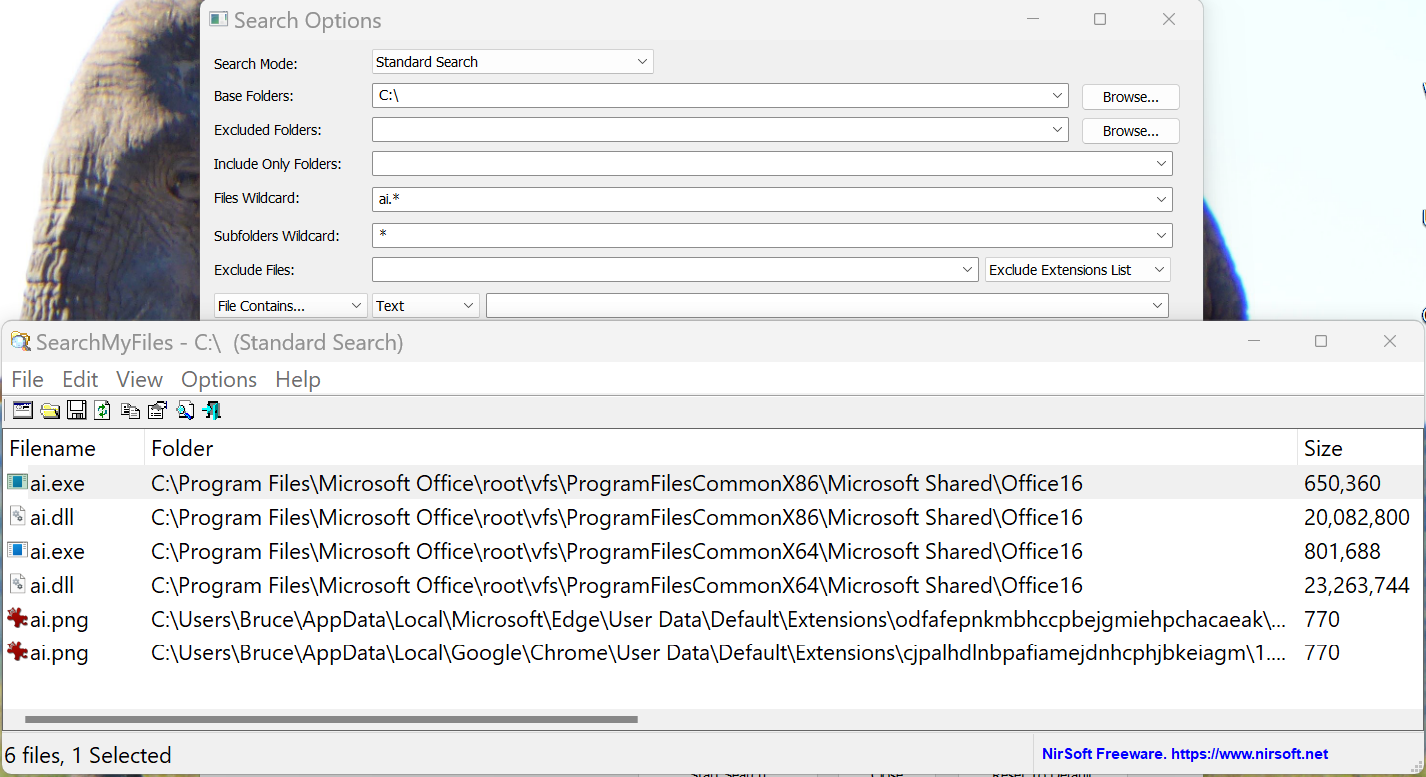Copy selected items using the toolbar icon

130,410
